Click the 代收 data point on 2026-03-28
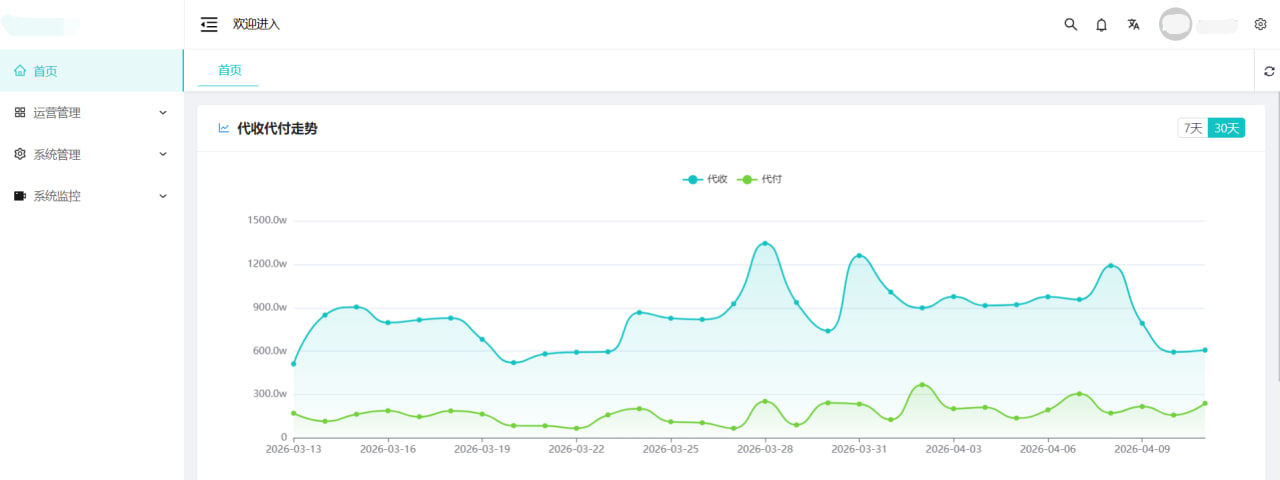The height and width of the screenshot is (480, 1280). pos(765,243)
